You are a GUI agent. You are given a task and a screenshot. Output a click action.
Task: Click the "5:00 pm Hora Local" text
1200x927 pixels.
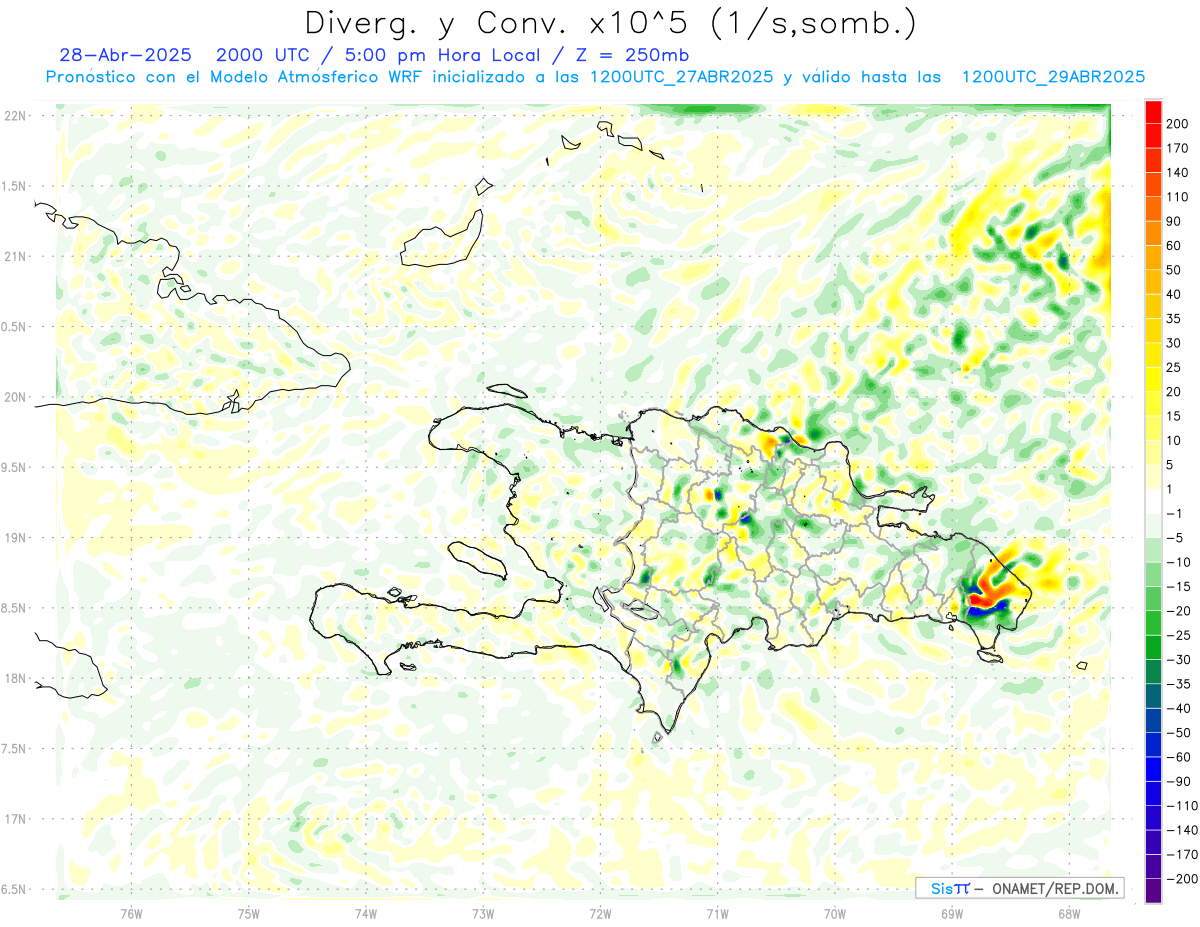point(441,55)
